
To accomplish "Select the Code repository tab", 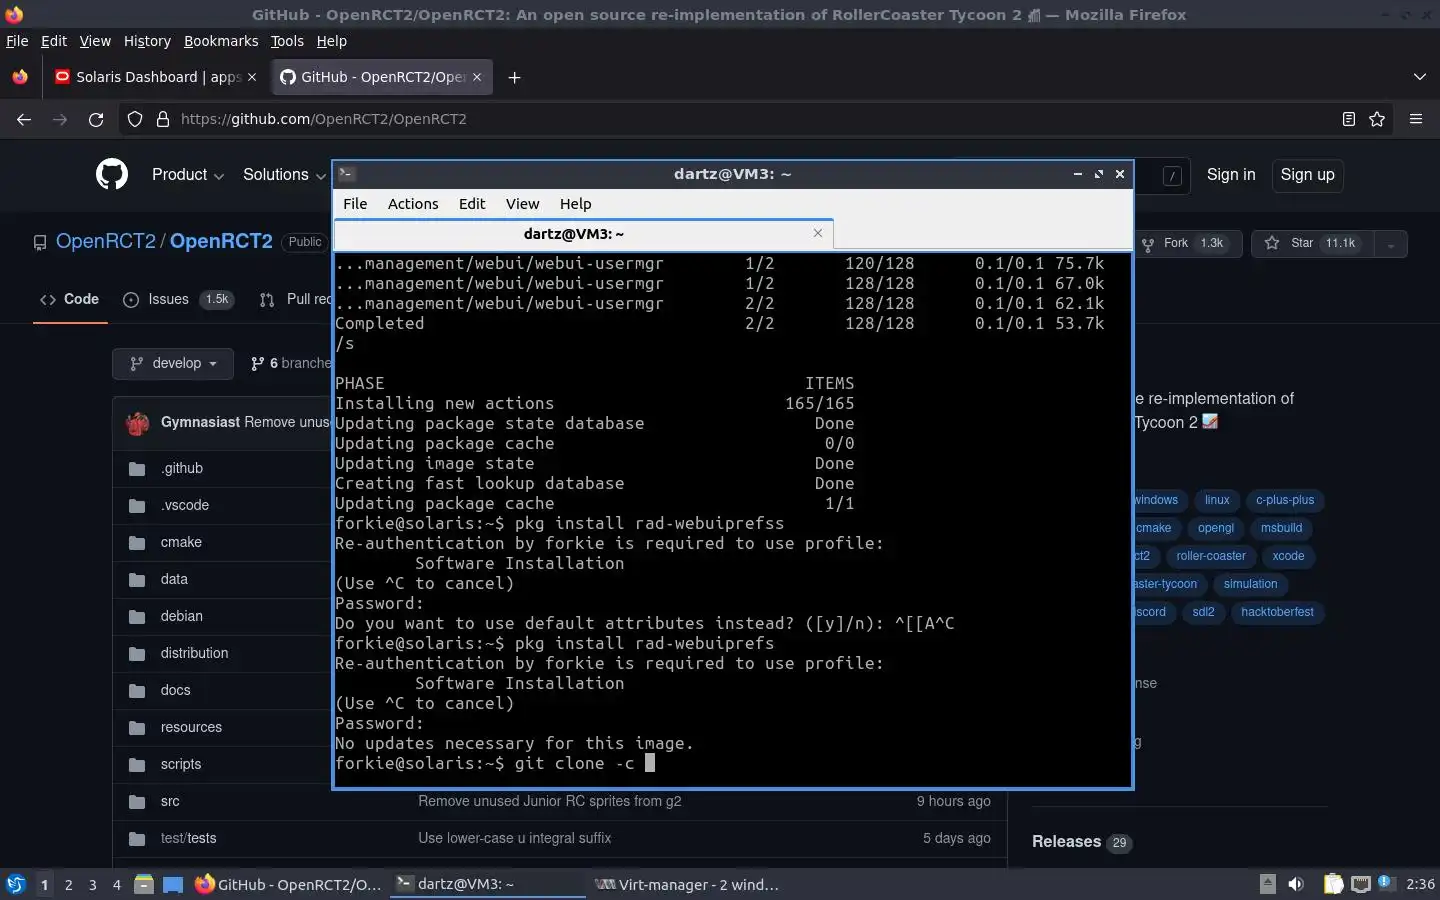I will point(70,299).
